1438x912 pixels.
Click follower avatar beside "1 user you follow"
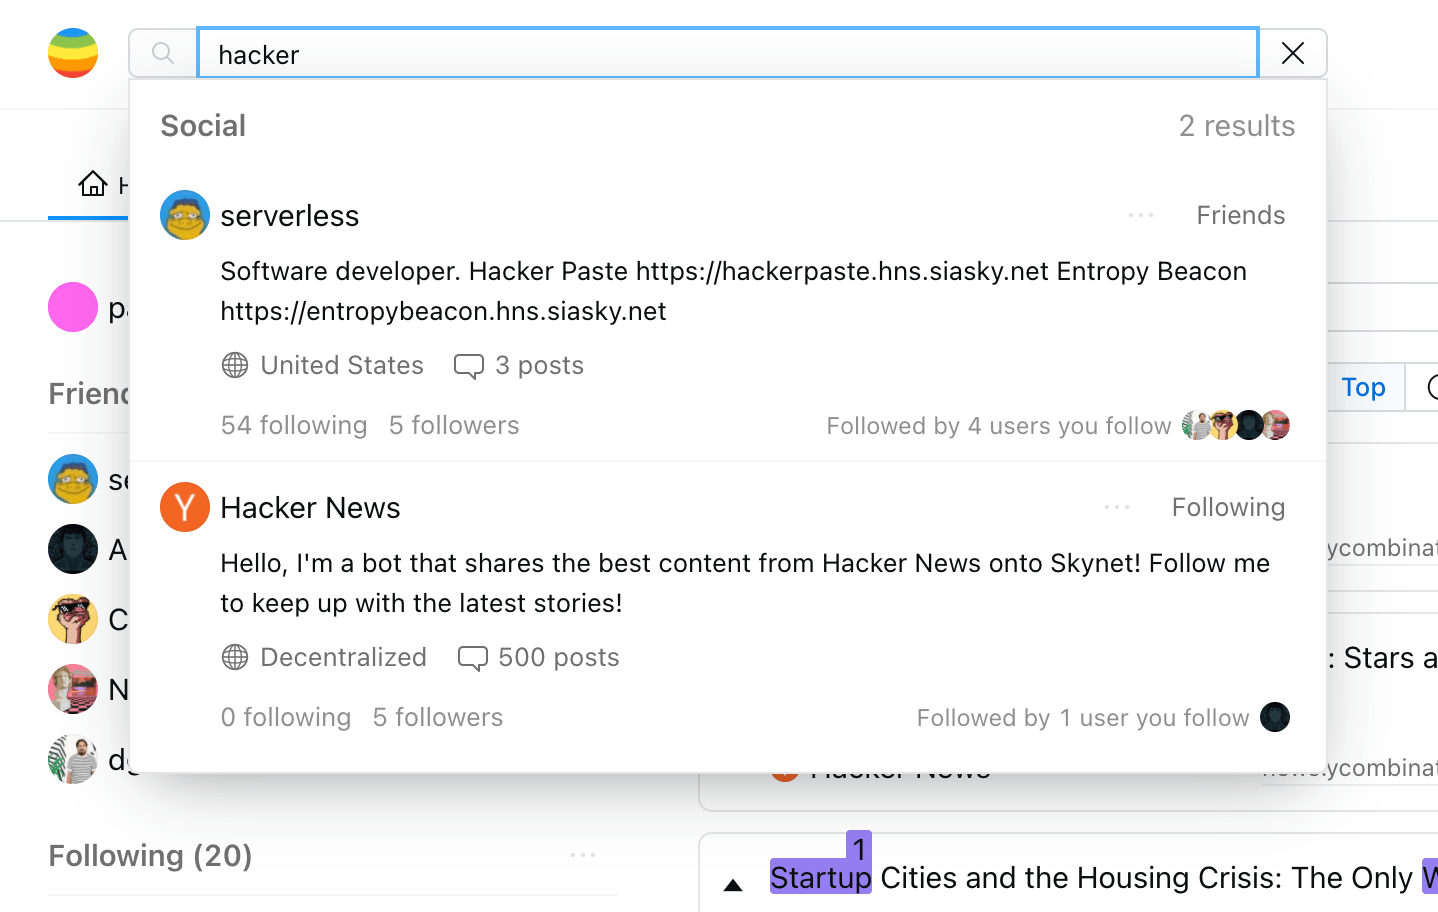1275,717
